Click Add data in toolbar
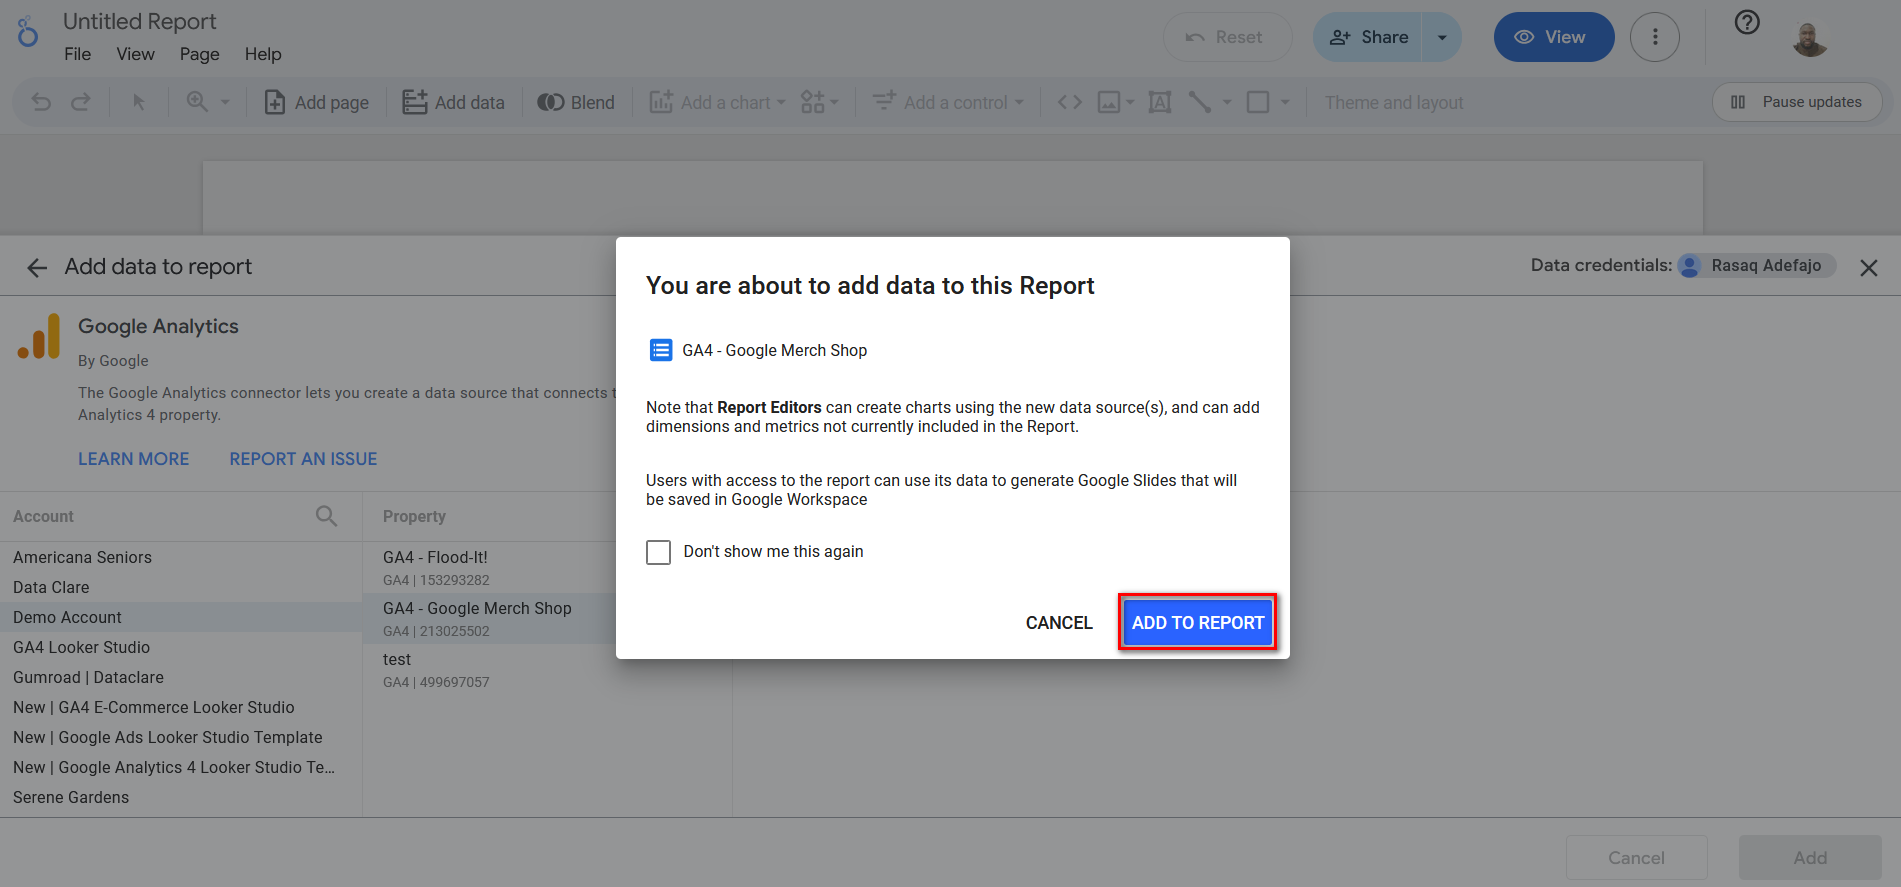Image resolution: width=1901 pixels, height=887 pixels. pyautogui.click(x=453, y=102)
